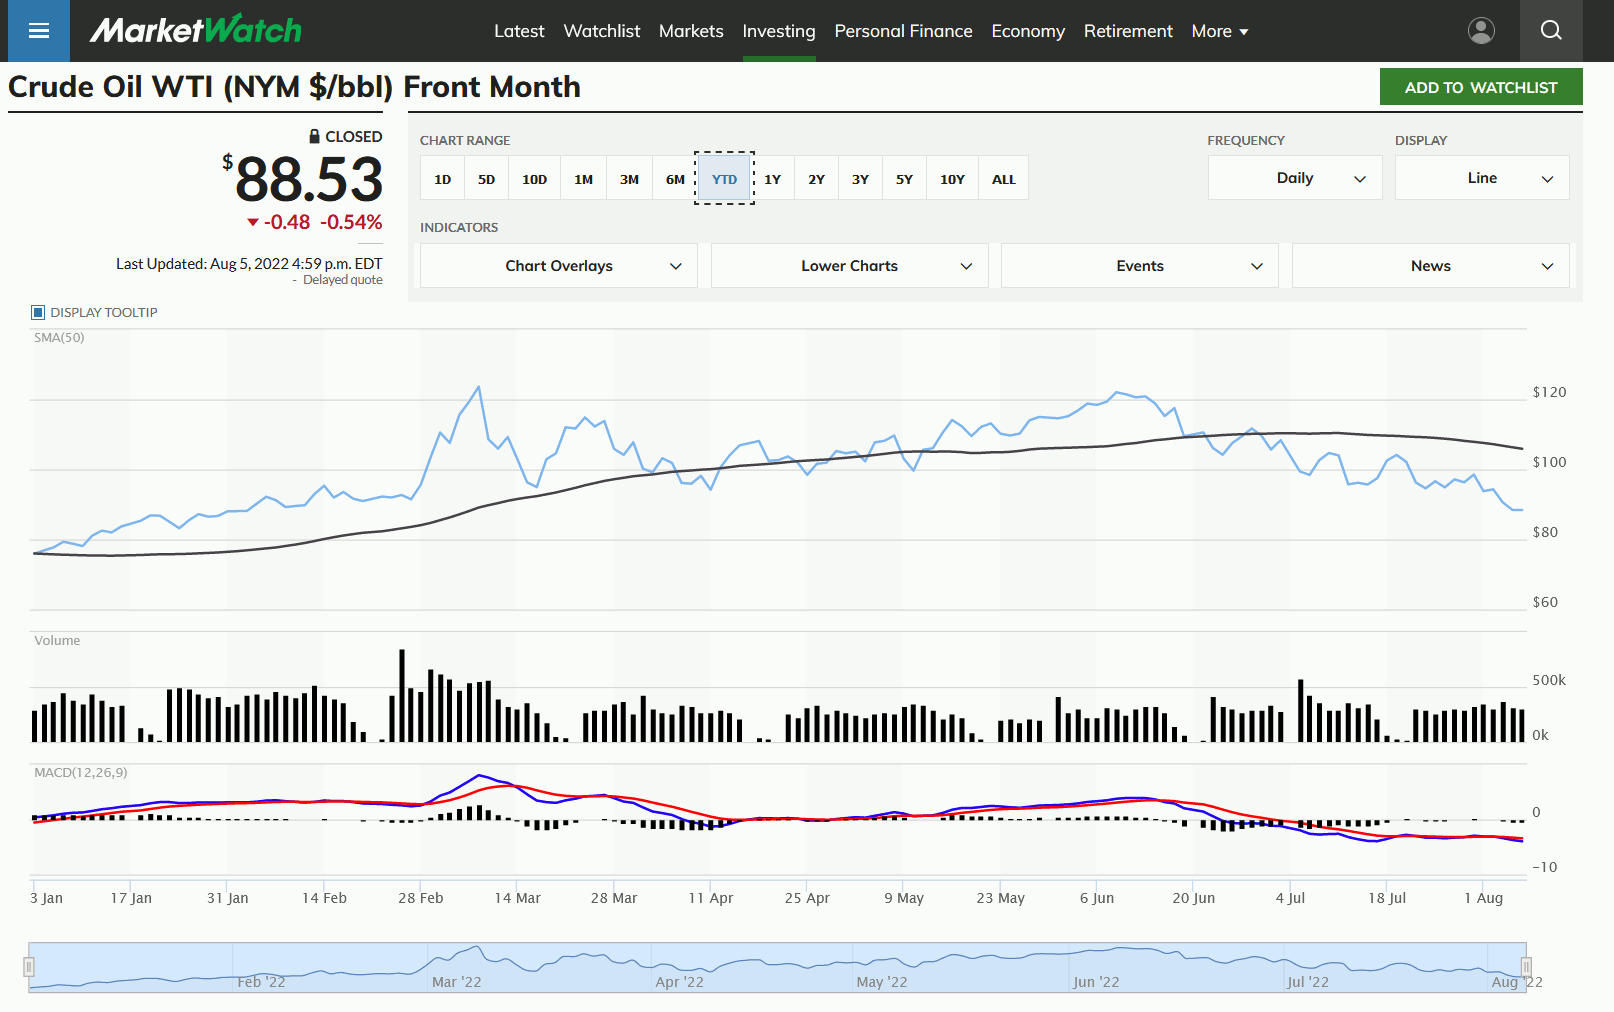Open the Events dropdown
The width and height of the screenshot is (1614, 1012).
click(1140, 266)
